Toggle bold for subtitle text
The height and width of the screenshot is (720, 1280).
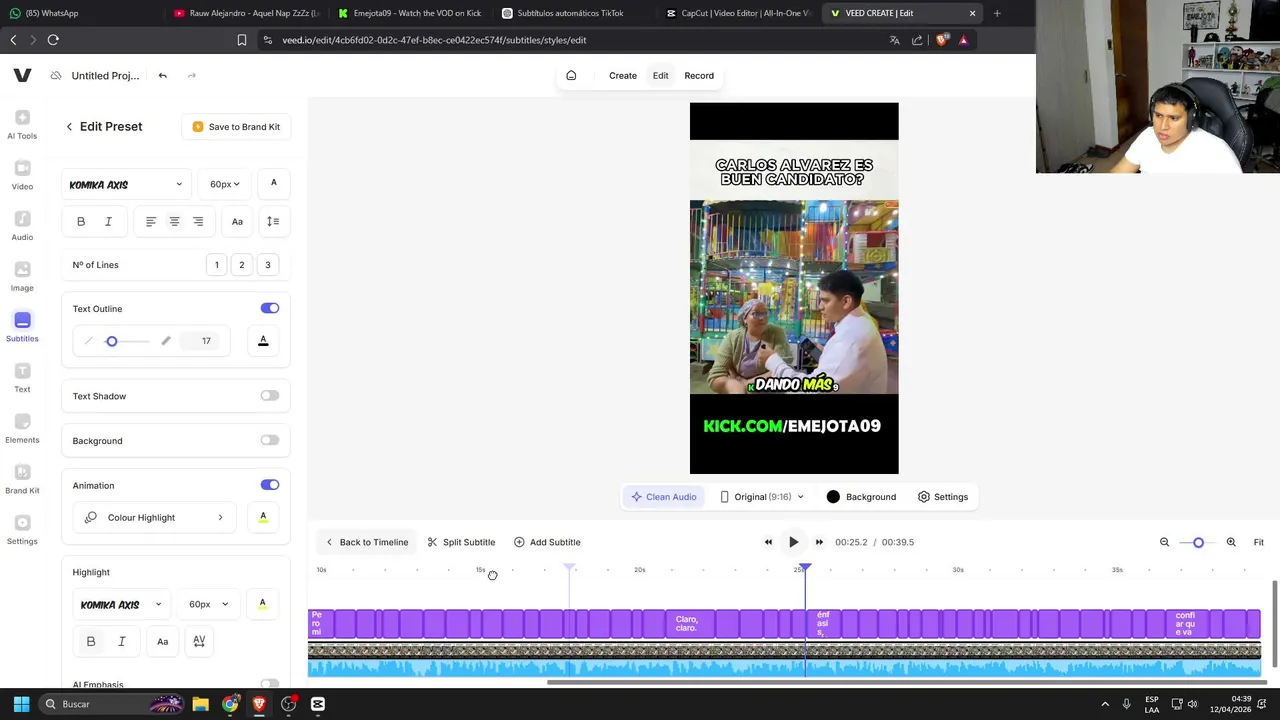click(81, 221)
